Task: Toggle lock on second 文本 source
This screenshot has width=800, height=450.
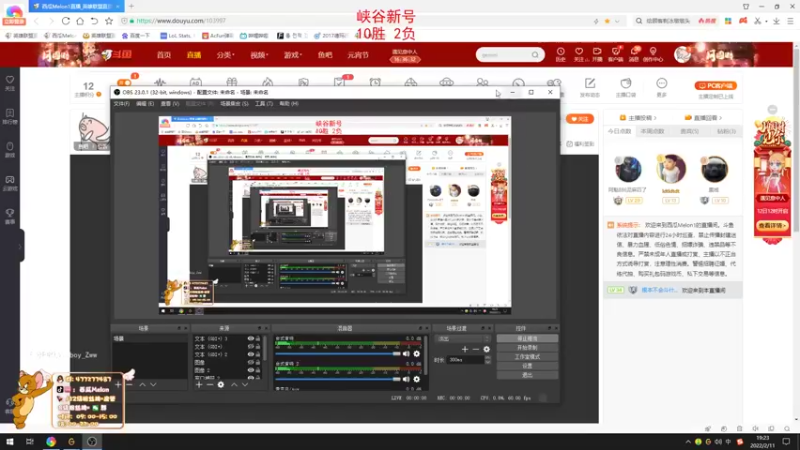Action: (258, 346)
